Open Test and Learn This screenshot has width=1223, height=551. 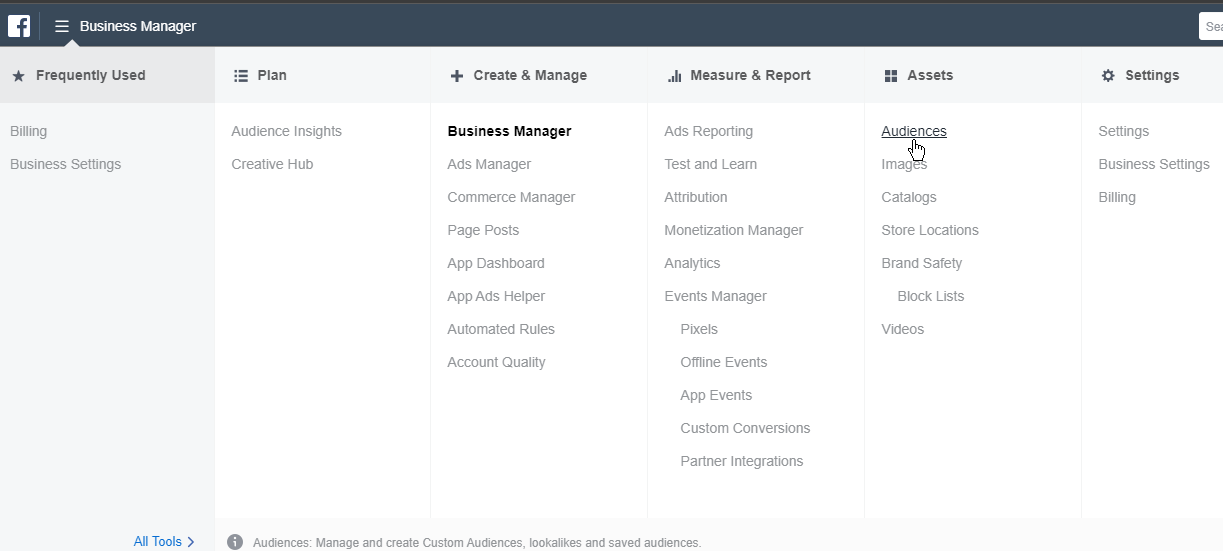click(x=710, y=164)
